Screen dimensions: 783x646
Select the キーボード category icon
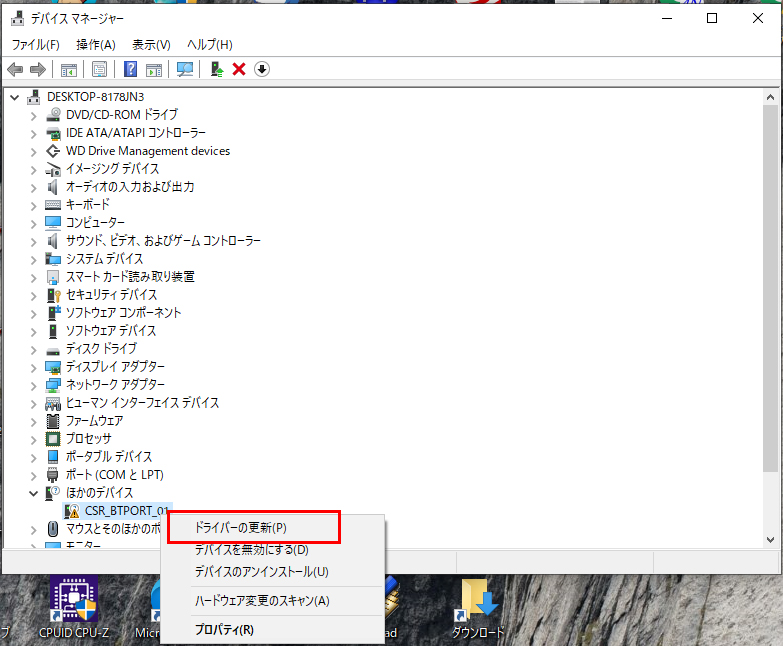(x=53, y=205)
